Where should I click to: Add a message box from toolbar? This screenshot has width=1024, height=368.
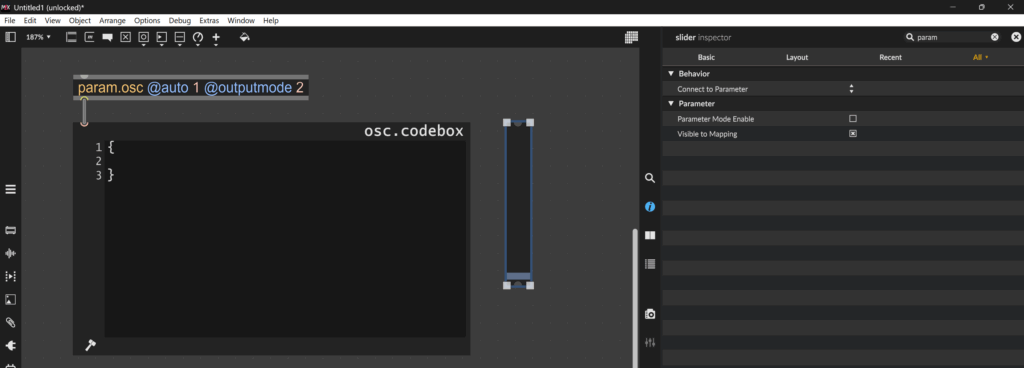point(89,37)
